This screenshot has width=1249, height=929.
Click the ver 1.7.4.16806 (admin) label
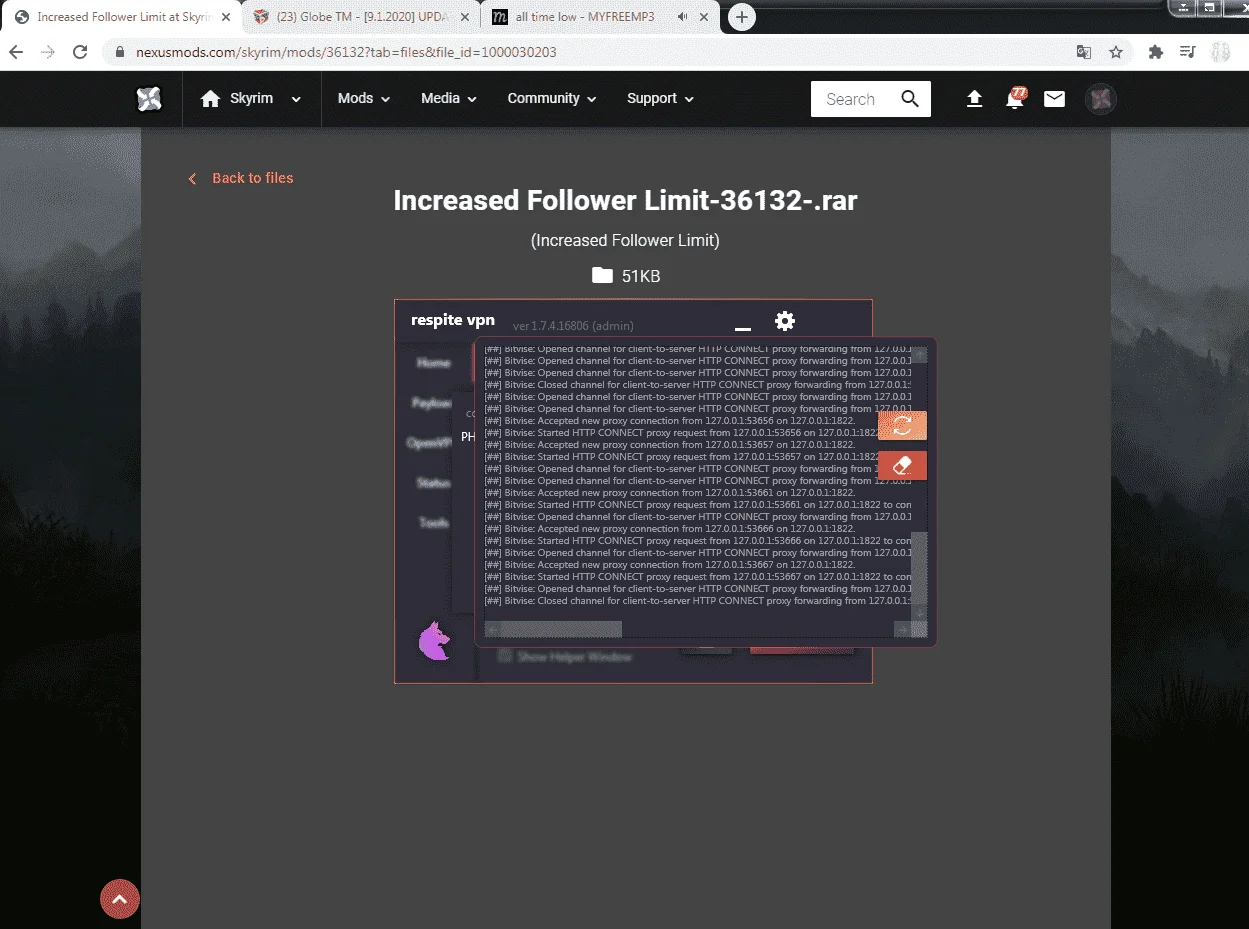coord(573,326)
